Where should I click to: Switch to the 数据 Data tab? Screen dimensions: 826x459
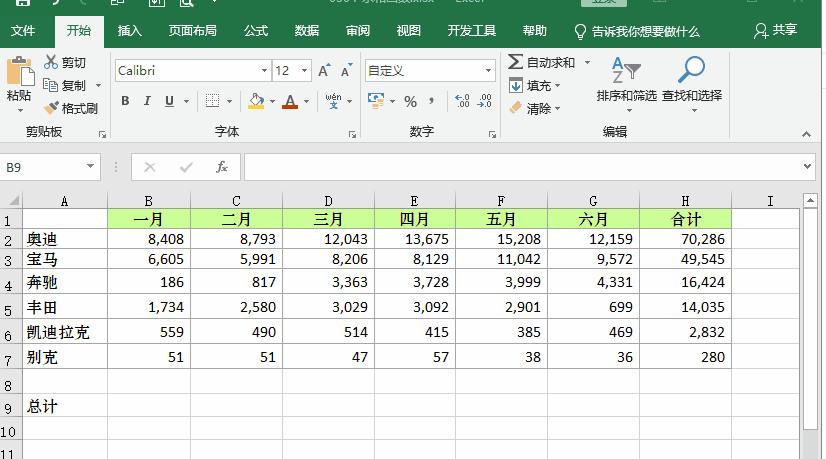(x=307, y=31)
